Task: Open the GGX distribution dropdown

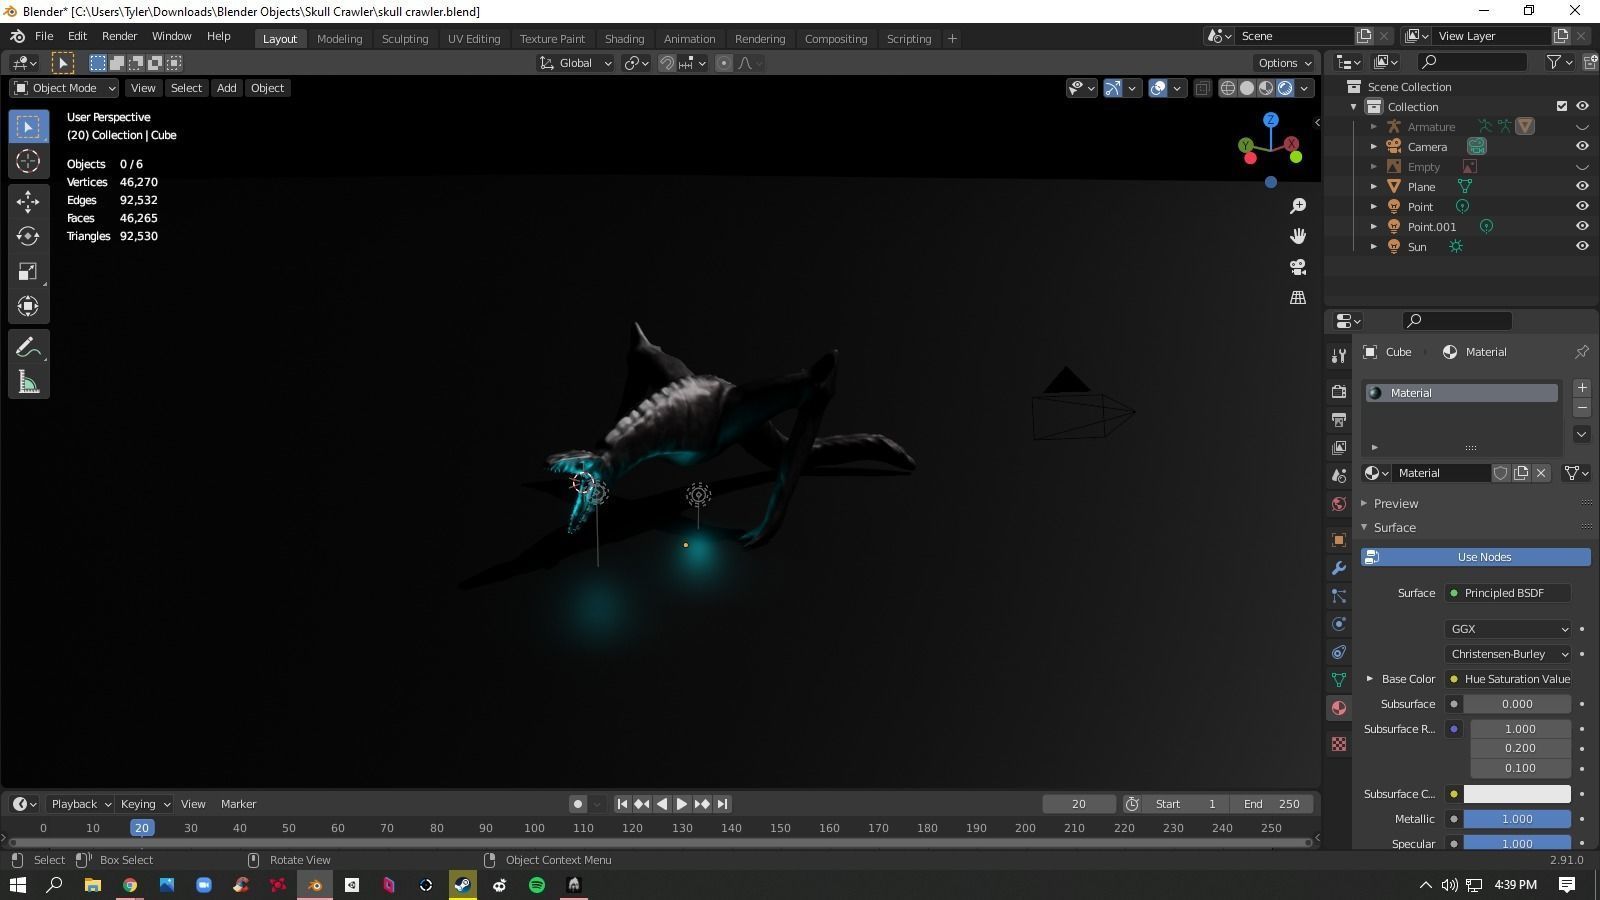Action: pos(1508,629)
